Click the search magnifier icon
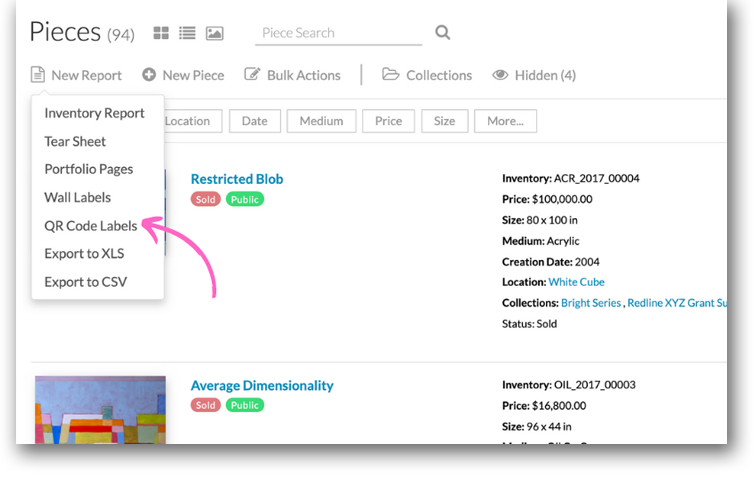The width and height of the screenshot is (756, 480). (443, 33)
